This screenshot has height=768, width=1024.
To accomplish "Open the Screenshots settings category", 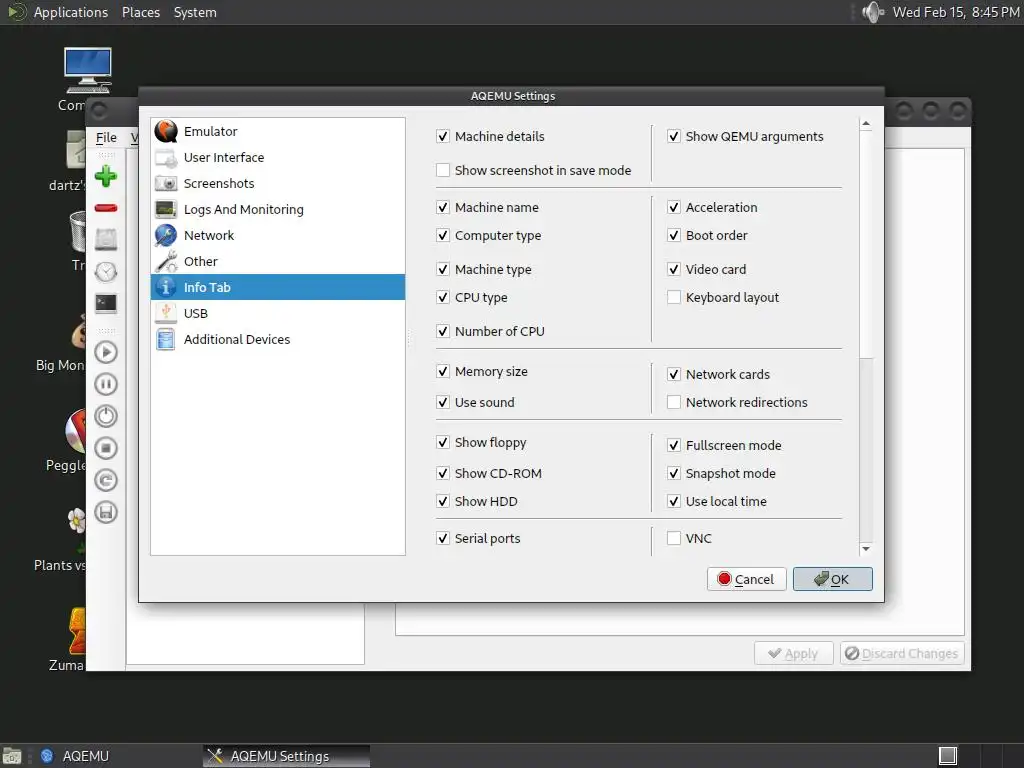I will [x=278, y=184].
